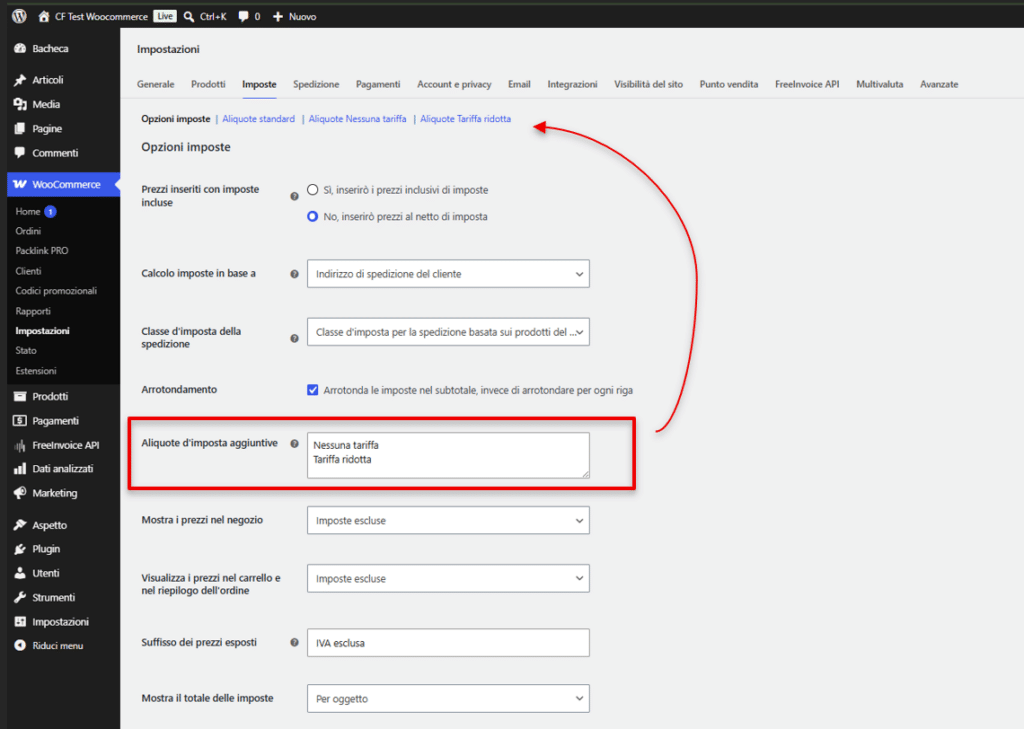Open the Avanzate tab
This screenshot has height=729, width=1024.
[939, 84]
